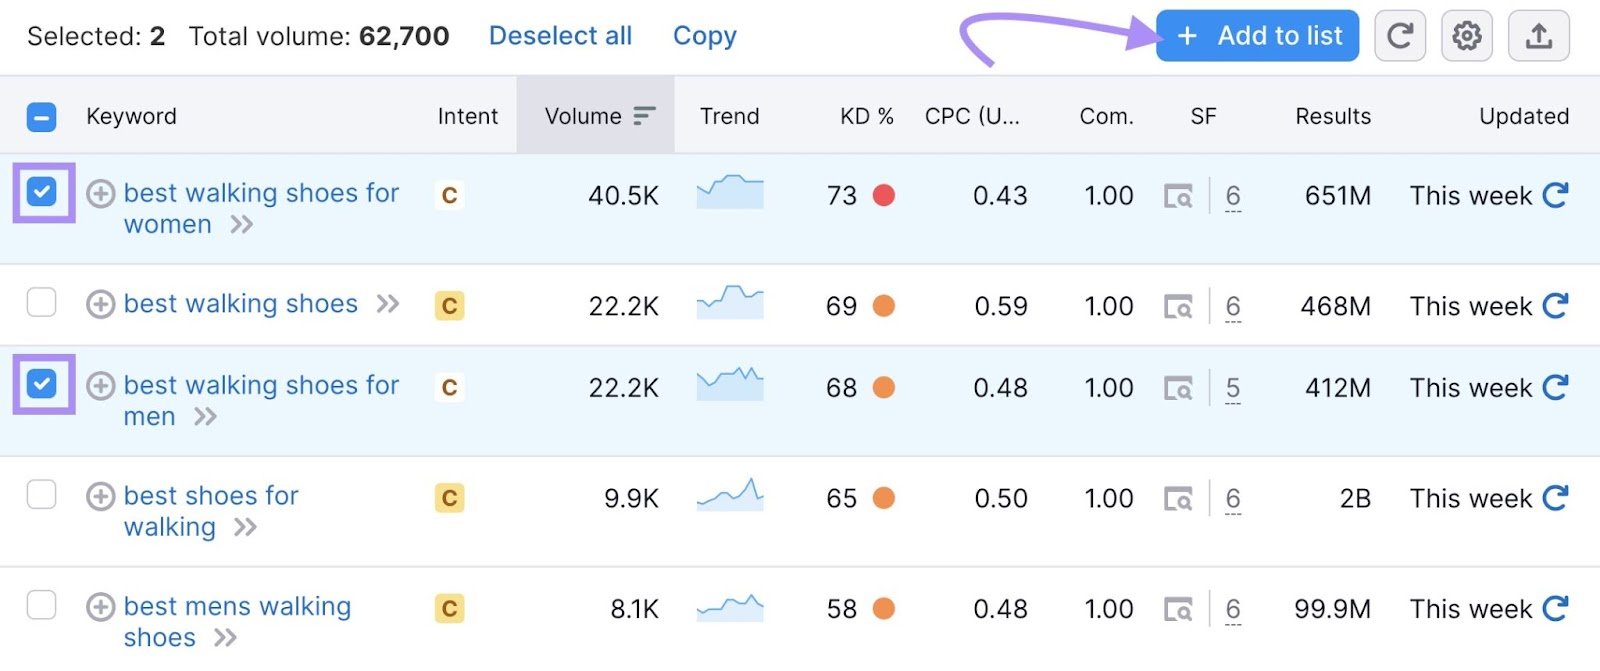Click the red KD 73 difficulty dot

pyautogui.click(x=883, y=195)
